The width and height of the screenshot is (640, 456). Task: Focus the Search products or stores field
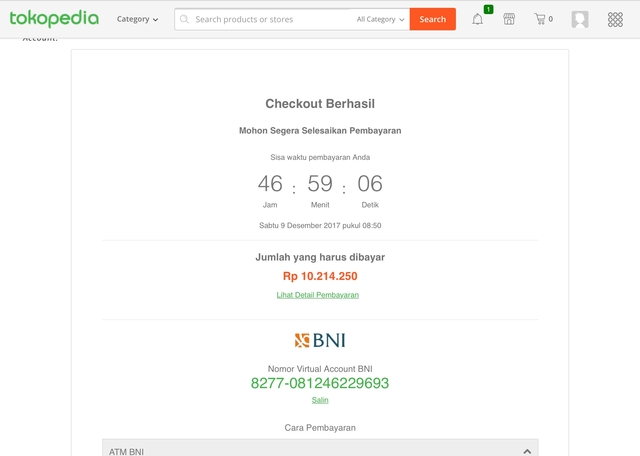pos(269,19)
